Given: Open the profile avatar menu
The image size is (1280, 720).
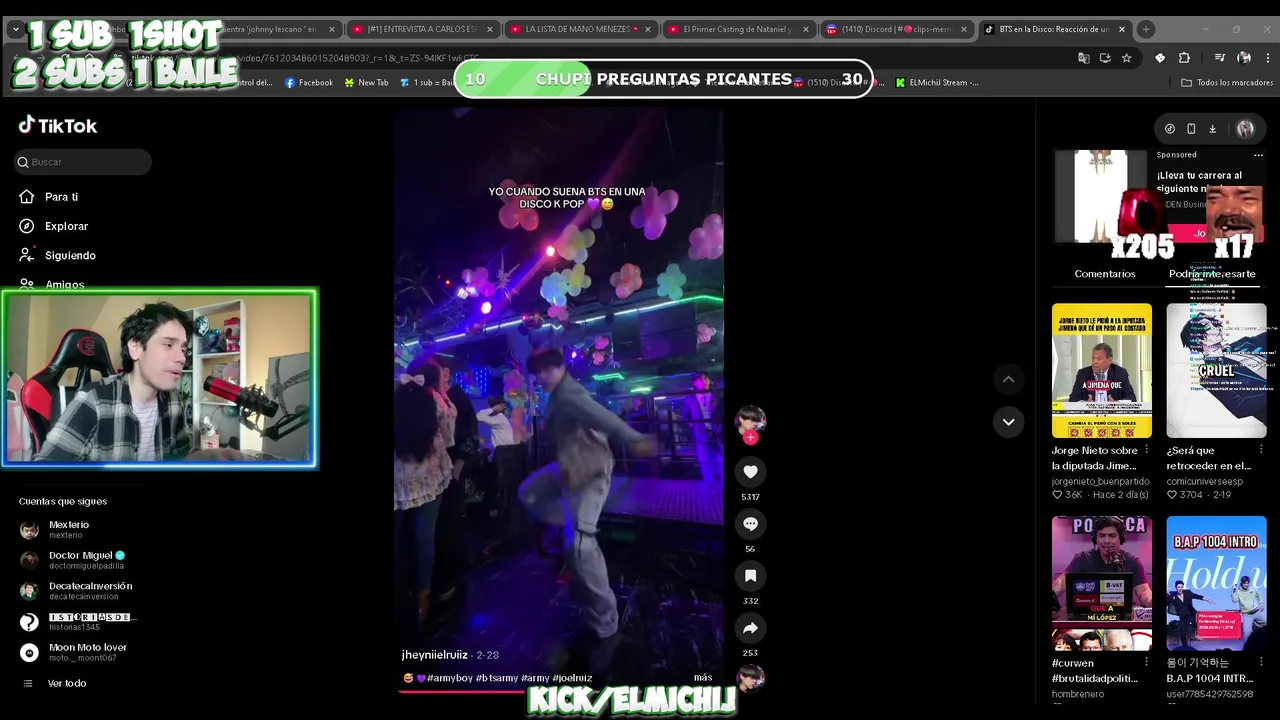Looking at the screenshot, I should [1245, 129].
